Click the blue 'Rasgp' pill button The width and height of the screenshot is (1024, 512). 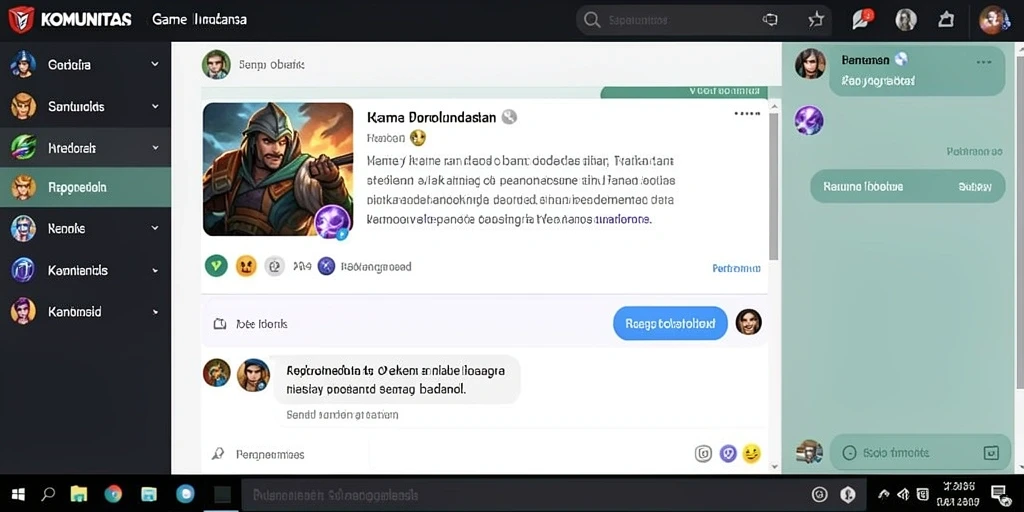pos(670,323)
